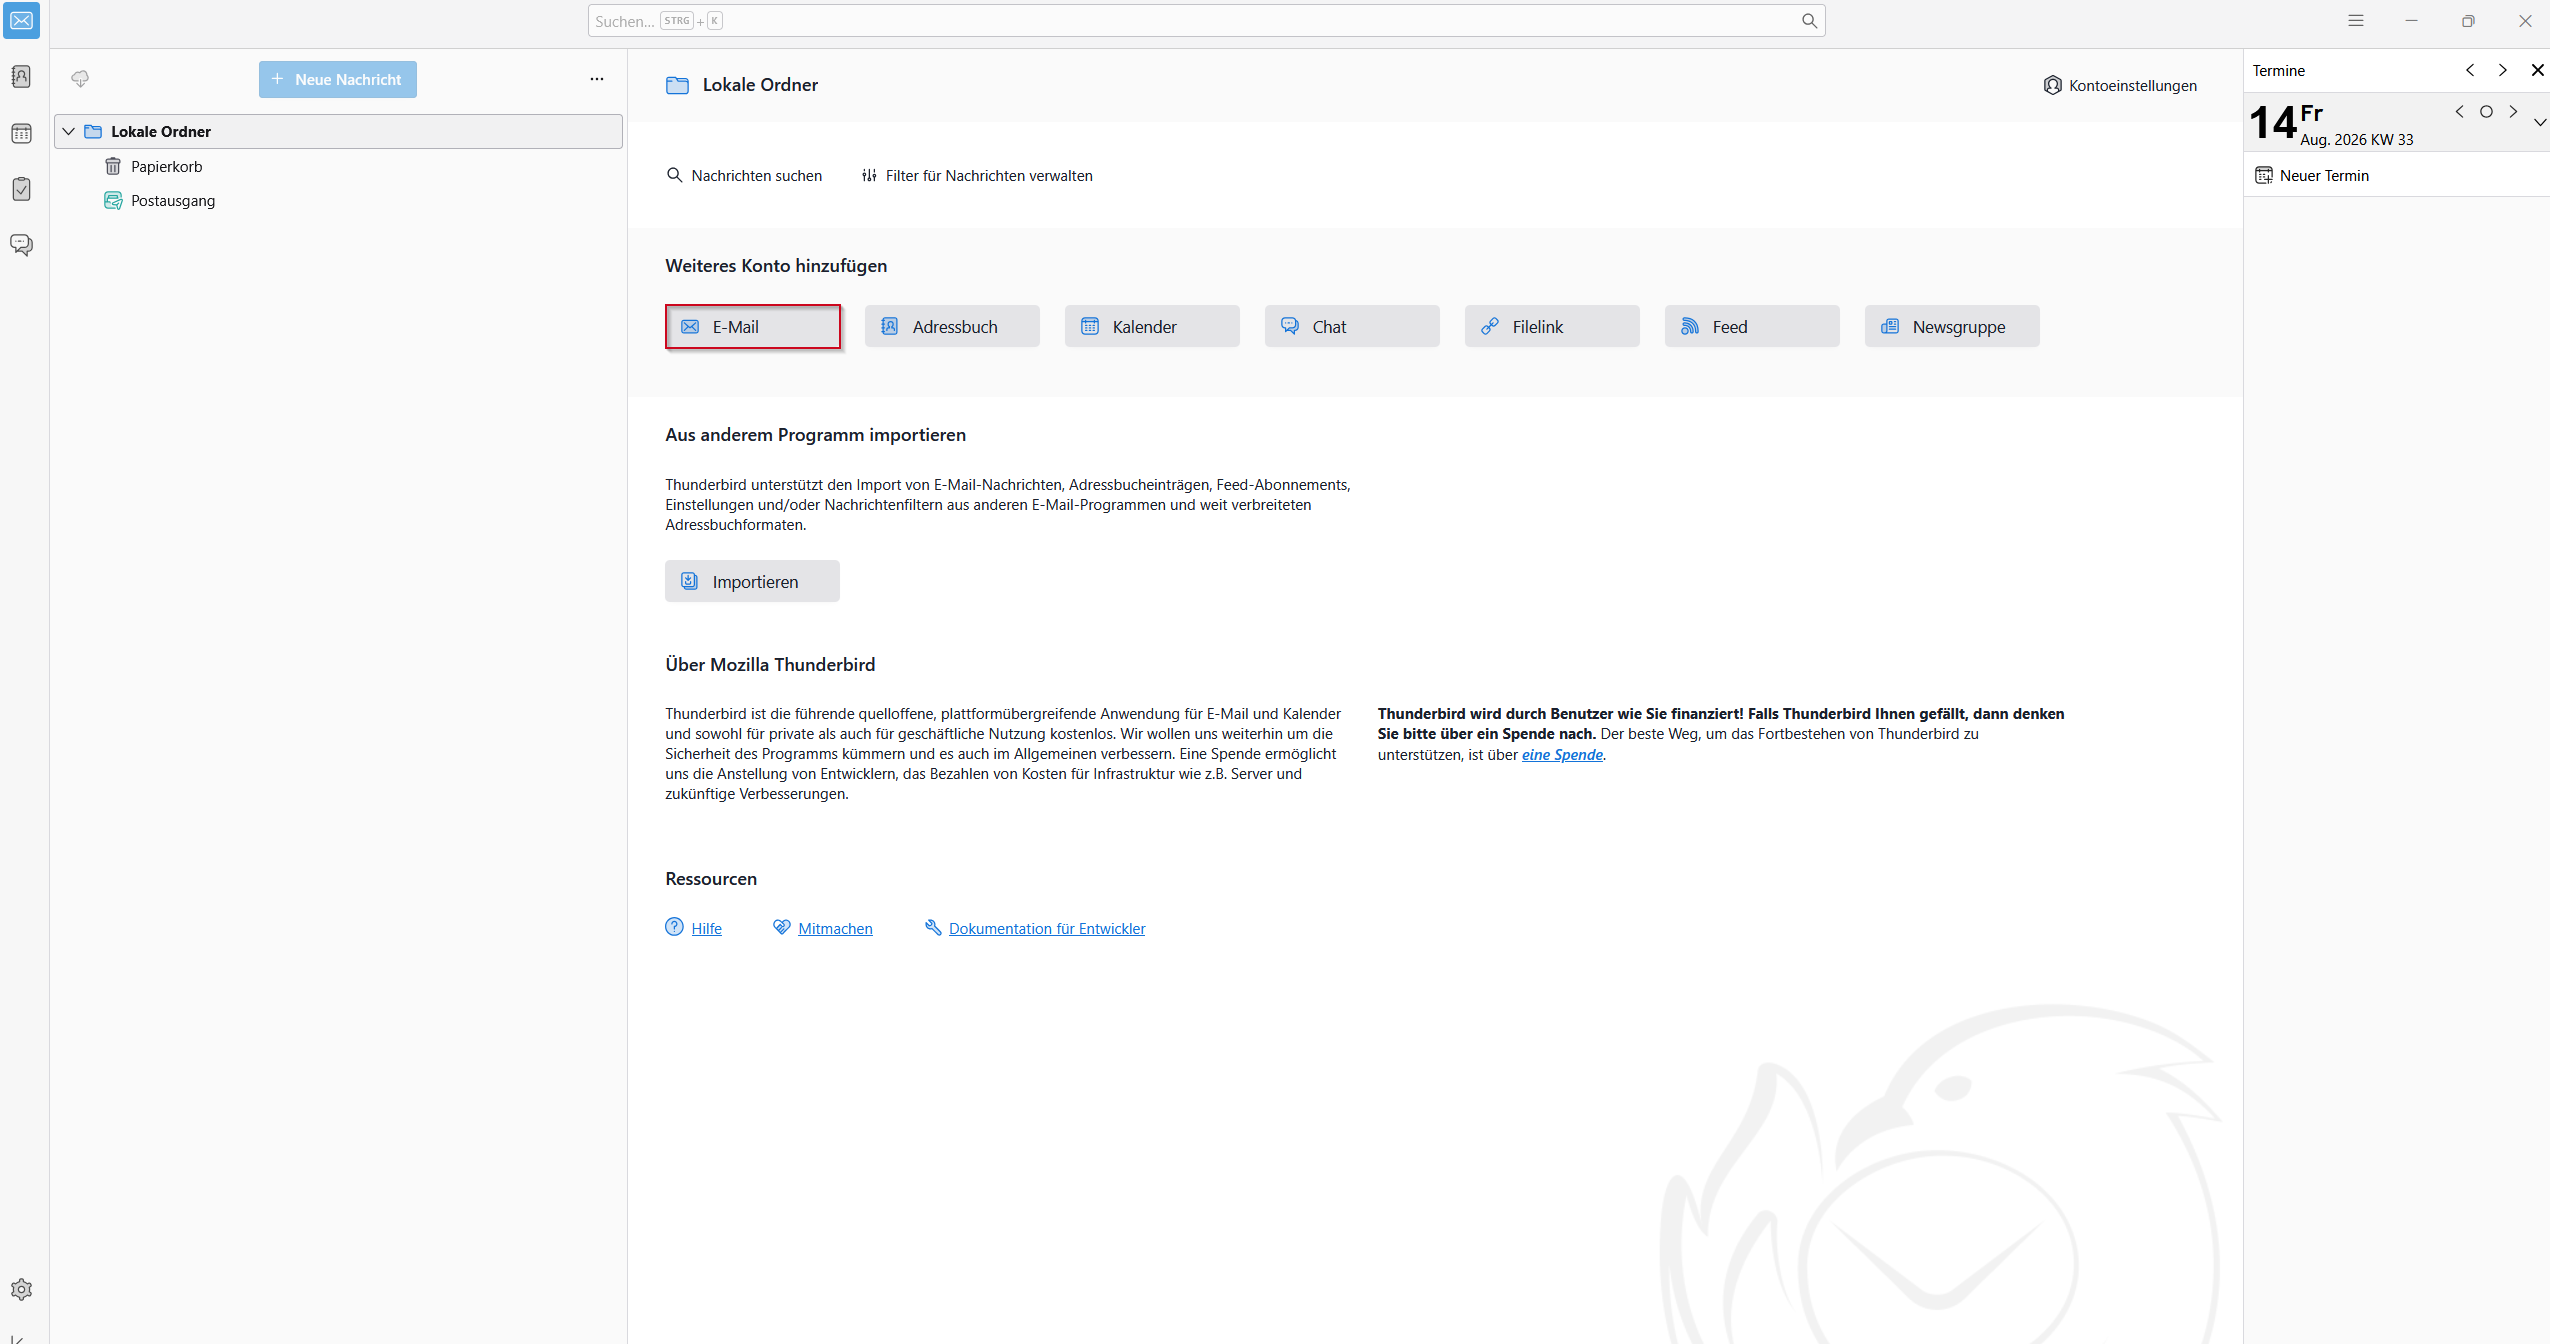
Task: Add an Adressbuch
Action: coord(952,326)
